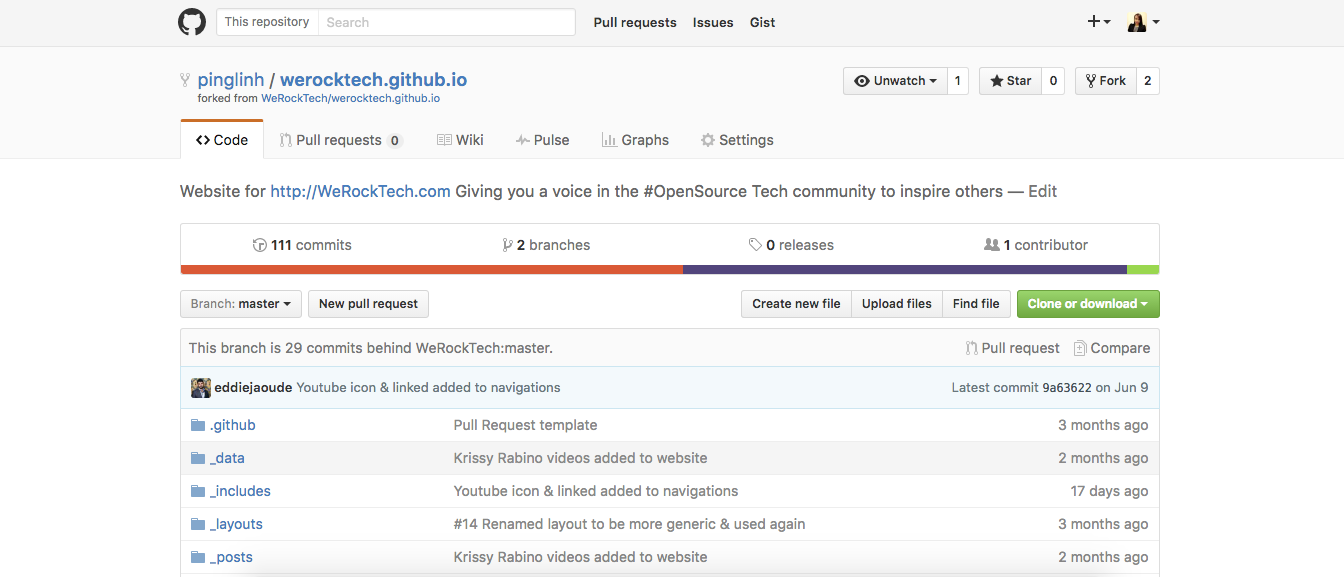Open the plus create-new dropdown
The width and height of the screenshot is (1344, 577).
coord(1098,22)
